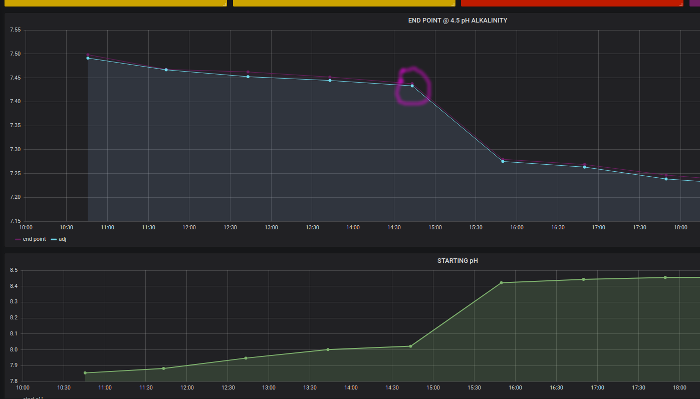
Task: Select the cyan alkalinity point just before 16:00
Action: click(x=503, y=162)
